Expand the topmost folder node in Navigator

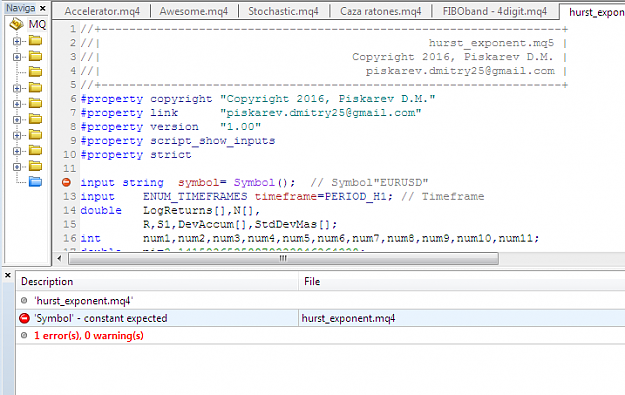17,41
